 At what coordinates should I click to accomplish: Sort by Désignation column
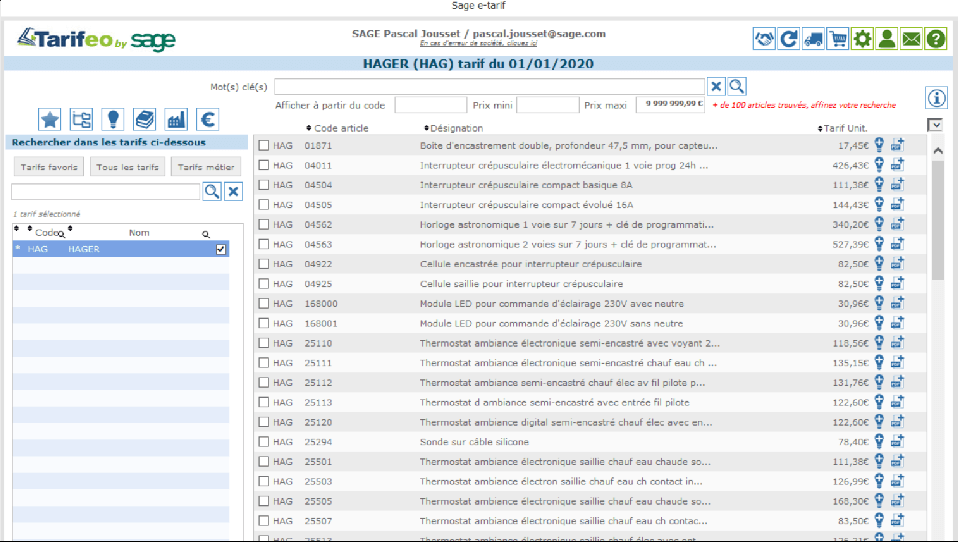[453, 128]
